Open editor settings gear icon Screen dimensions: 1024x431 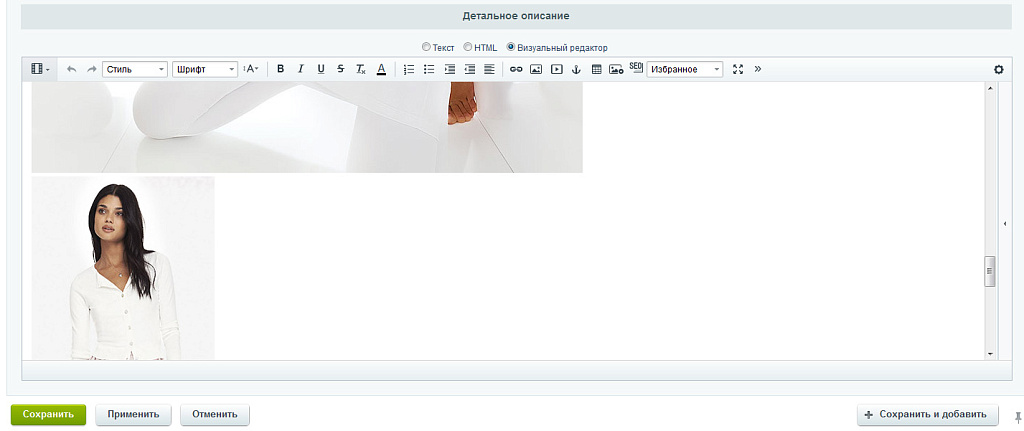click(998, 69)
